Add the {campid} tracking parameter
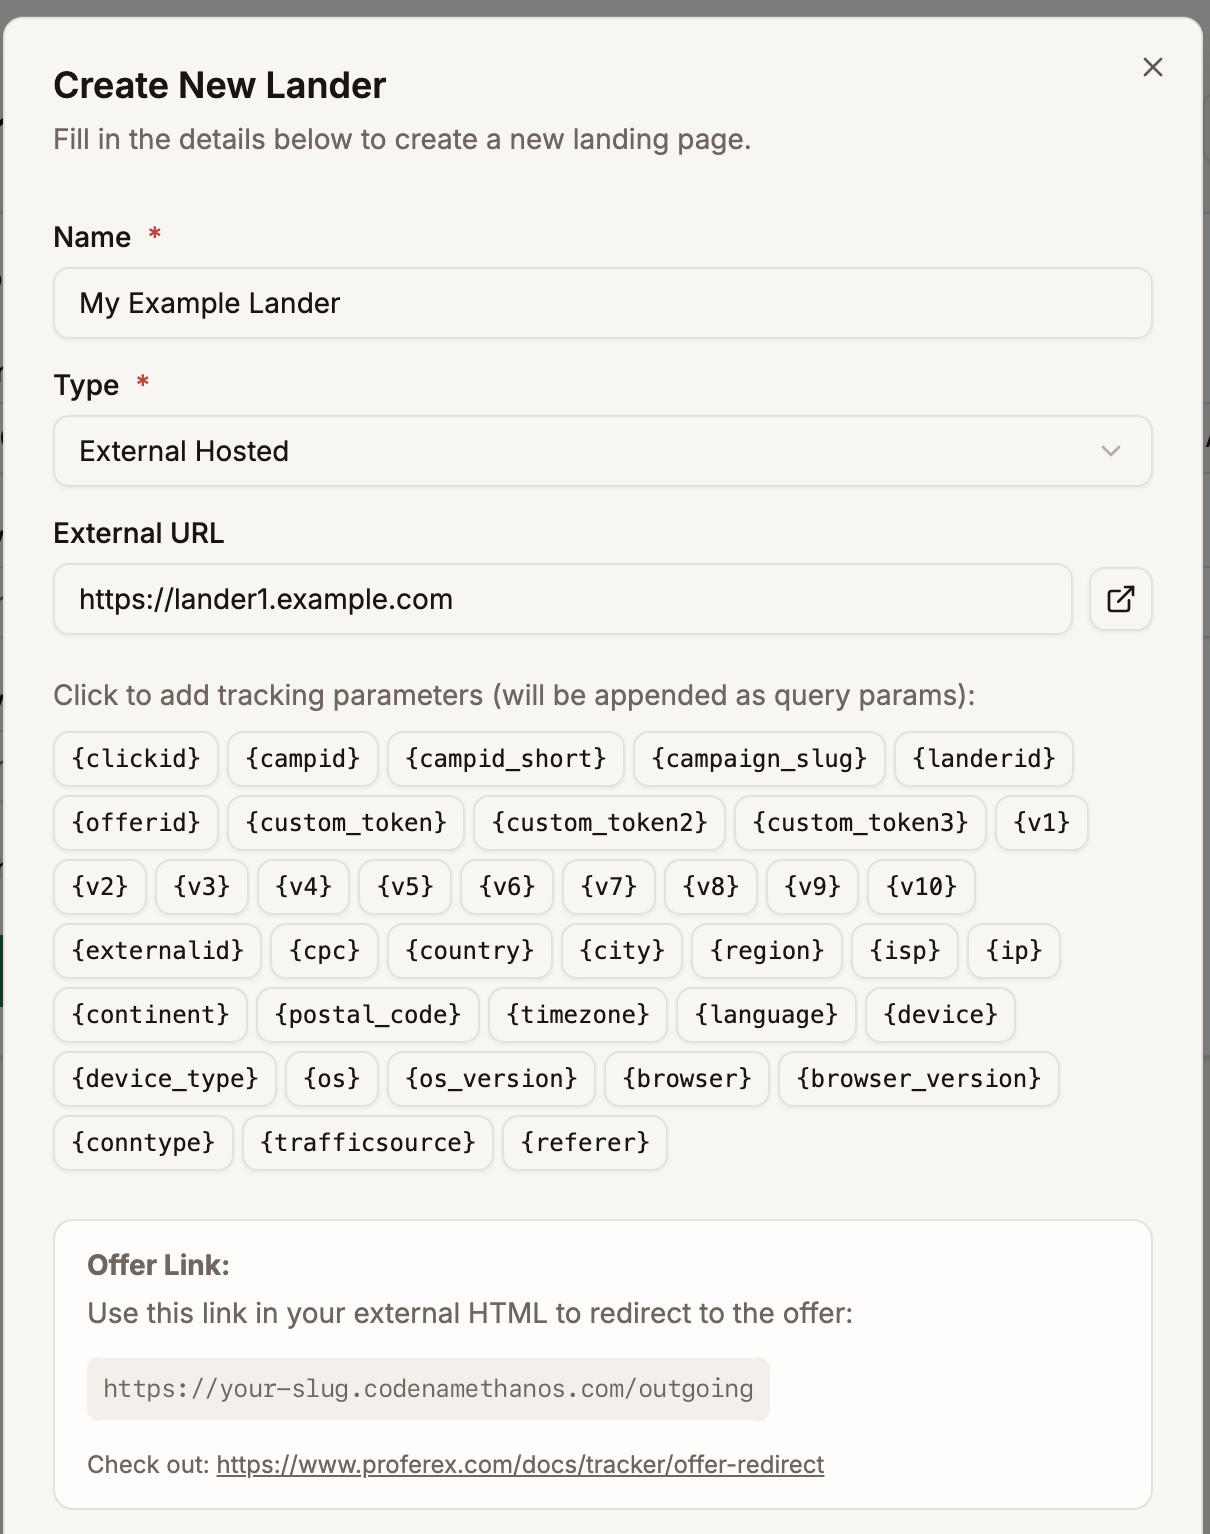 [303, 758]
